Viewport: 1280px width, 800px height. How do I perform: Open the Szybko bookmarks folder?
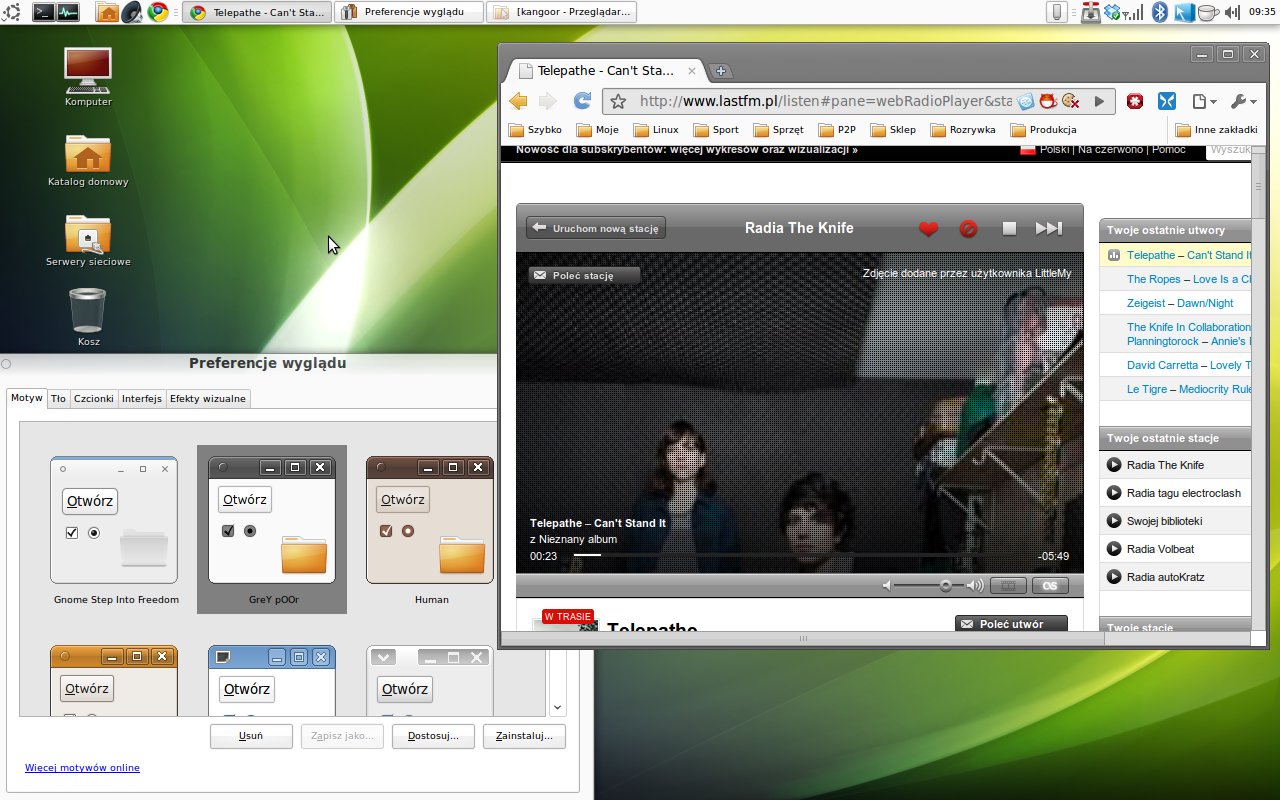click(x=535, y=130)
